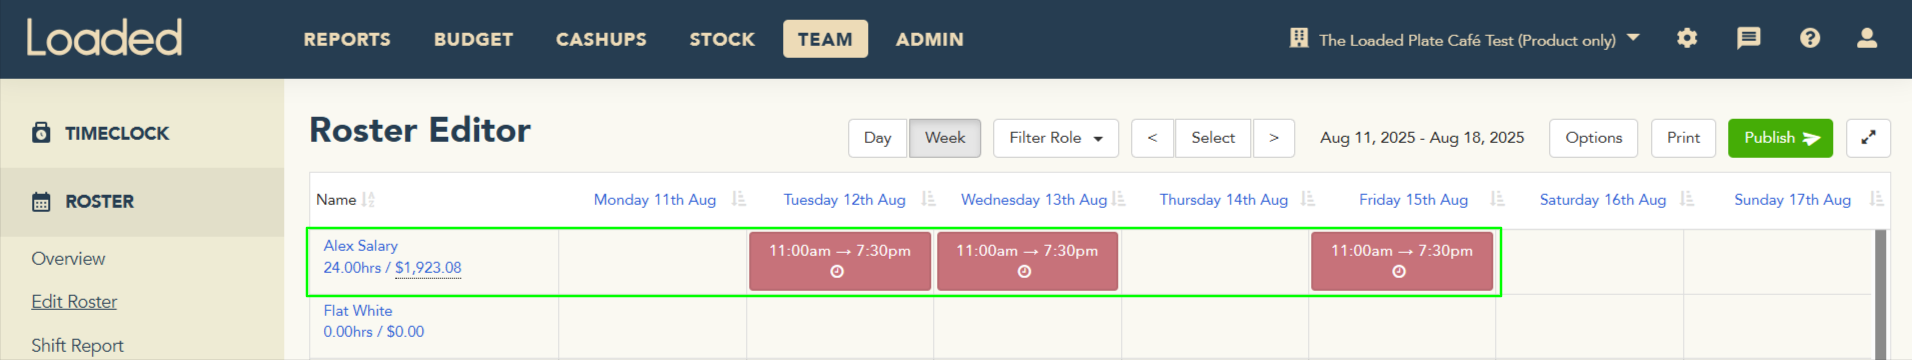Go to the CASHUPS menu
This screenshot has width=1912, height=360.
(601, 39)
